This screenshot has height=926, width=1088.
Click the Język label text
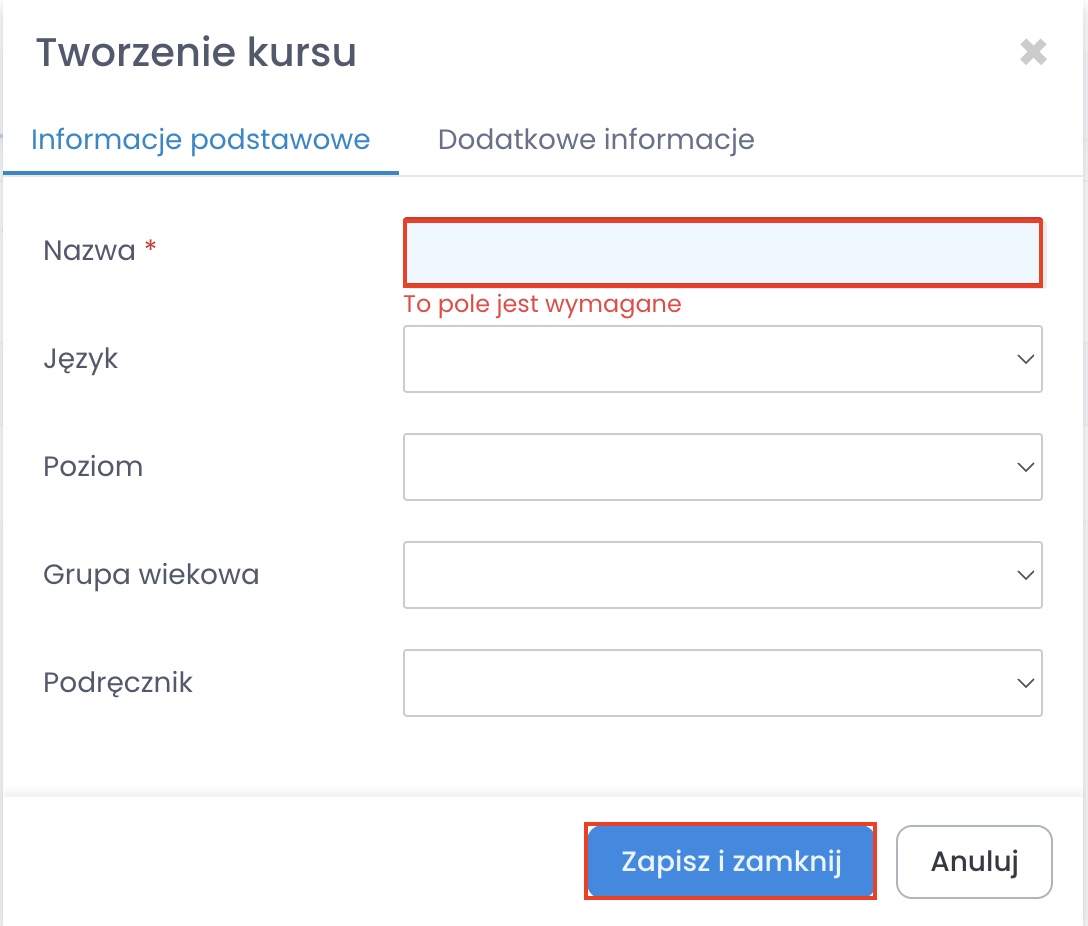click(81, 358)
